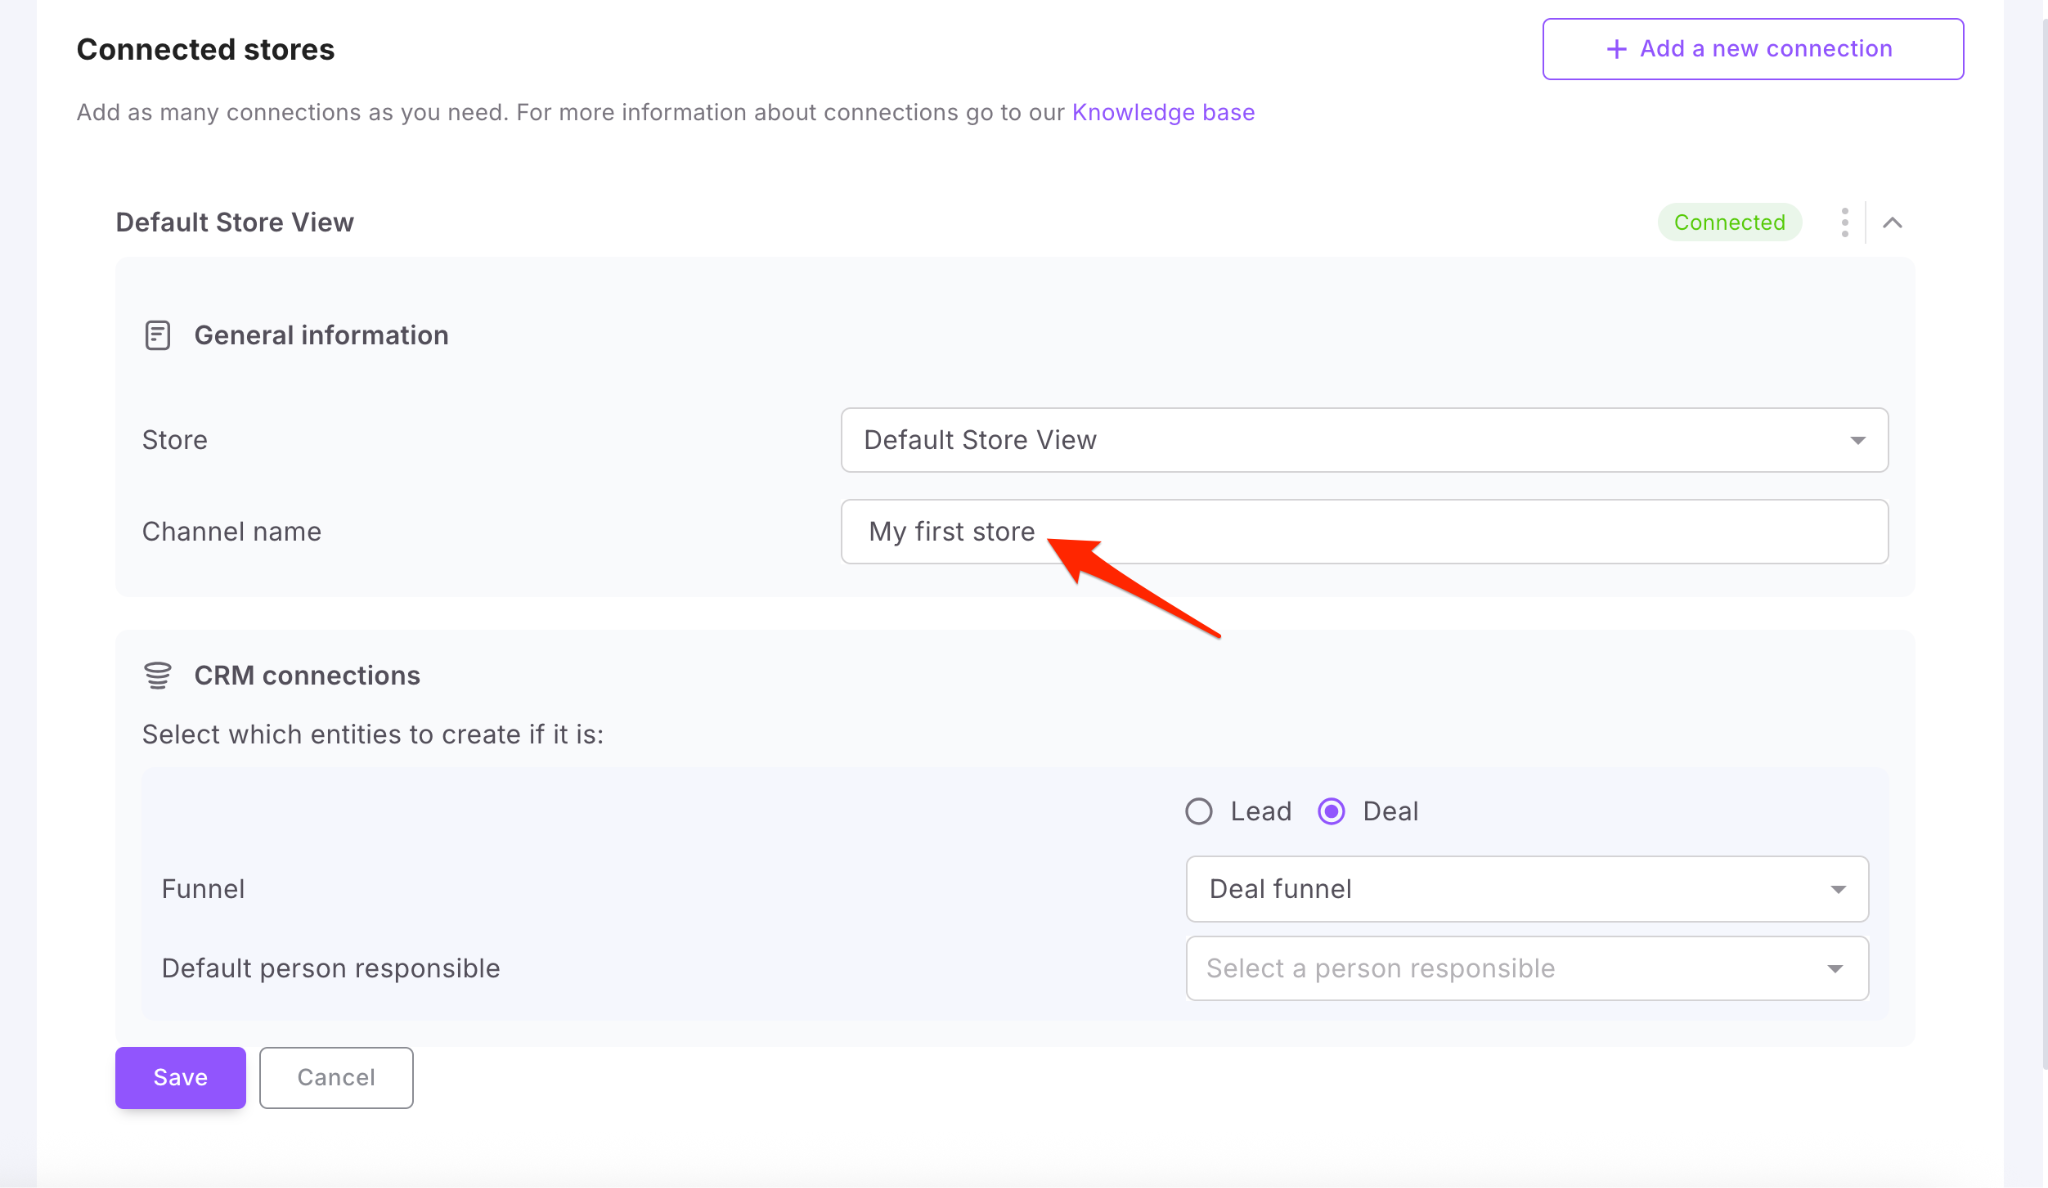Collapse the Default Store View section
2048x1188 pixels.
[1892, 222]
